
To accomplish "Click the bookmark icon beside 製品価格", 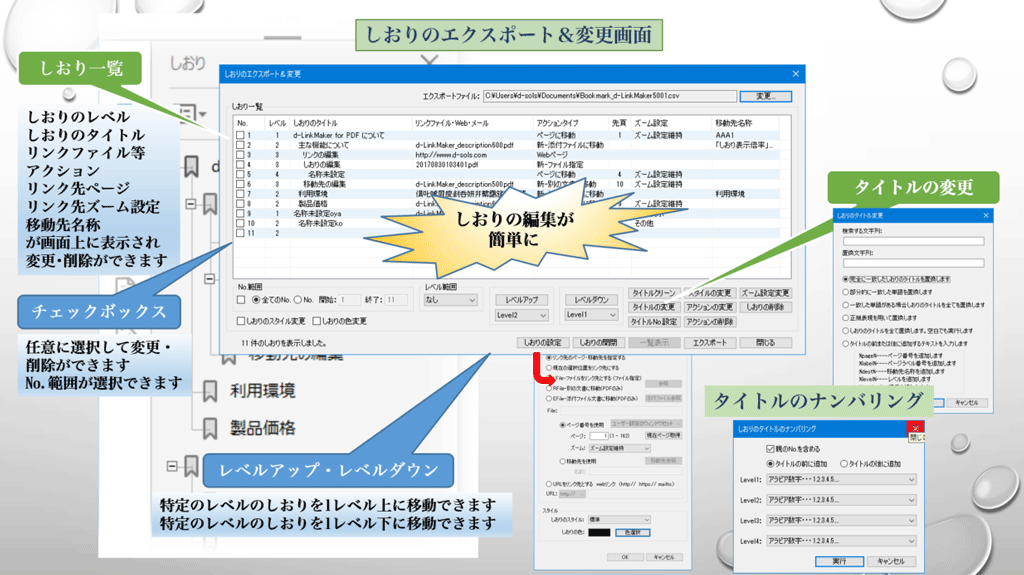I will click(x=210, y=429).
